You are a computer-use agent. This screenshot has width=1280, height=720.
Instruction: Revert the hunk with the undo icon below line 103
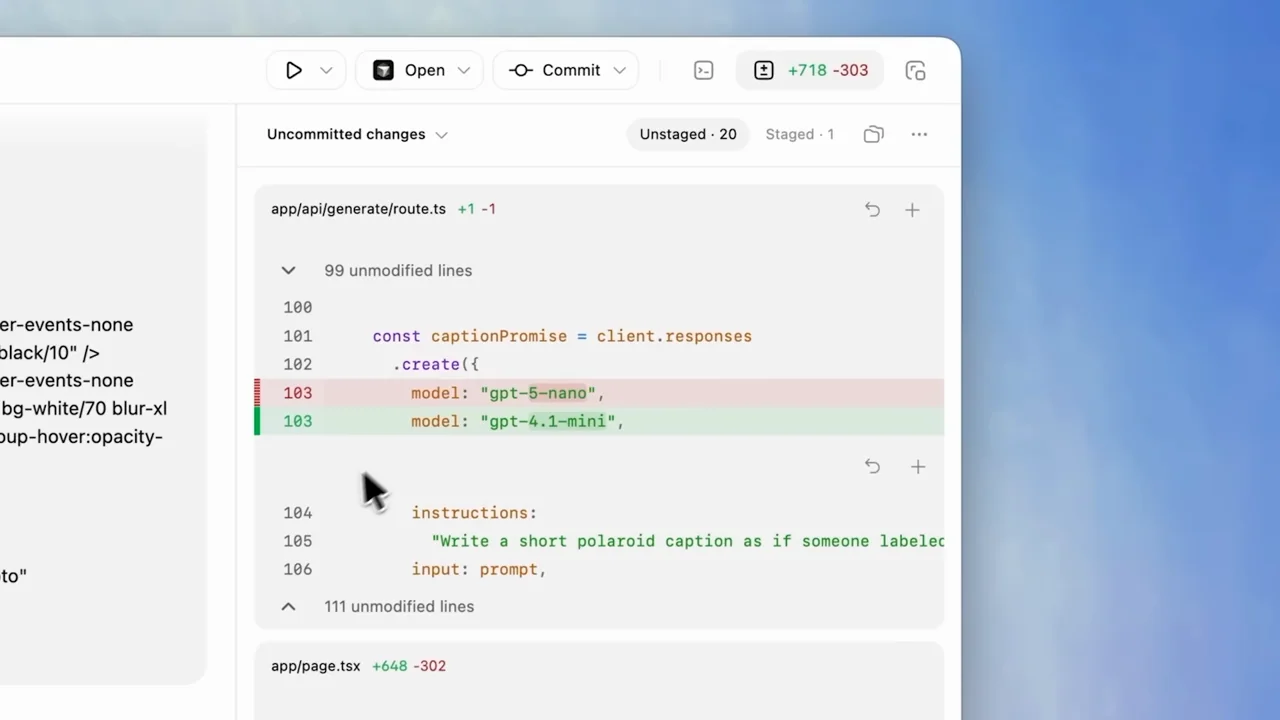872,466
